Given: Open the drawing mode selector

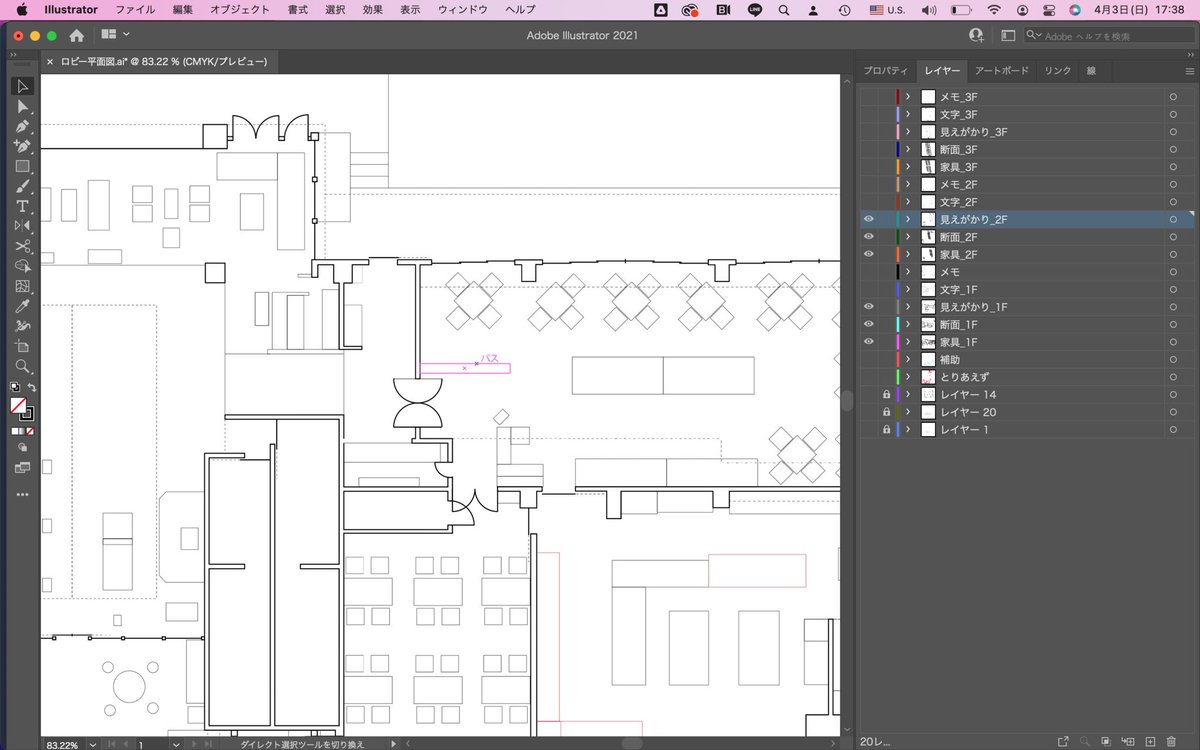Looking at the screenshot, I should [22, 448].
